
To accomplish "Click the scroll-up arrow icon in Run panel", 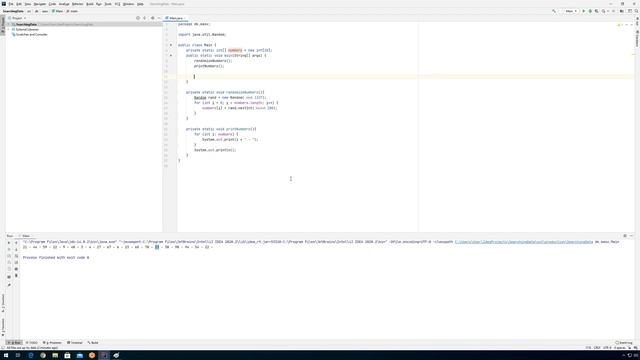I will point(16,243).
